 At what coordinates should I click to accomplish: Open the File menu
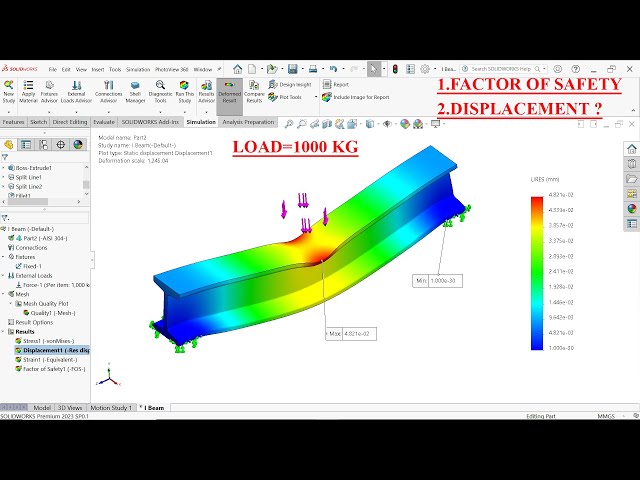coord(53,69)
